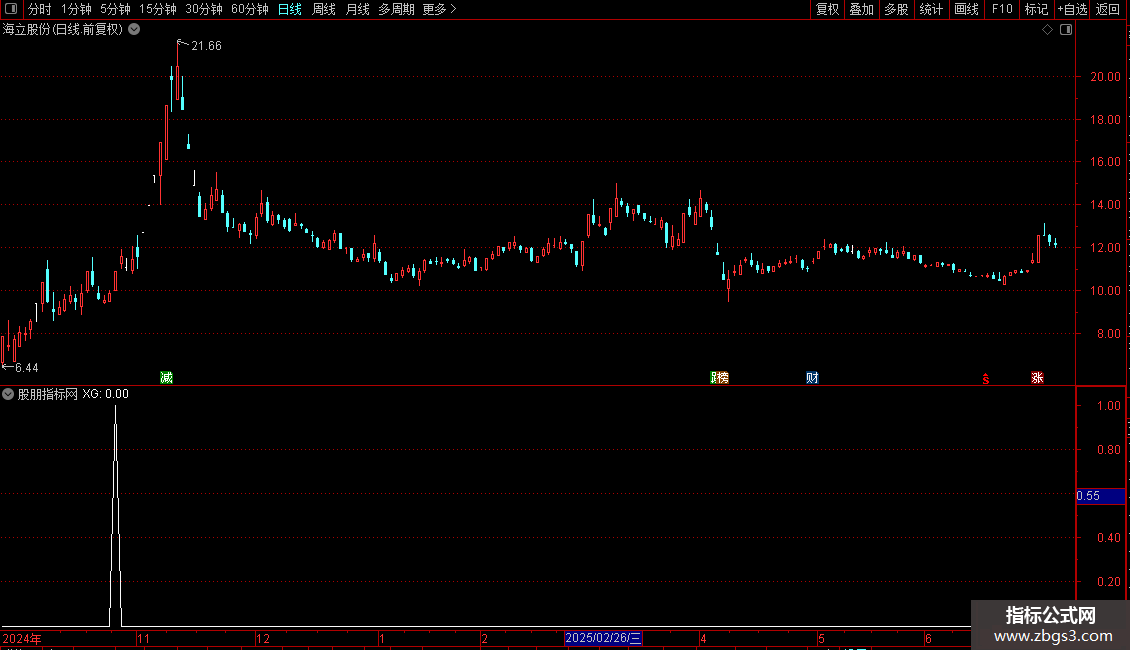
Task: Switch to 60分钟 chart period
Action: pyautogui.click(x=250, y=9)
